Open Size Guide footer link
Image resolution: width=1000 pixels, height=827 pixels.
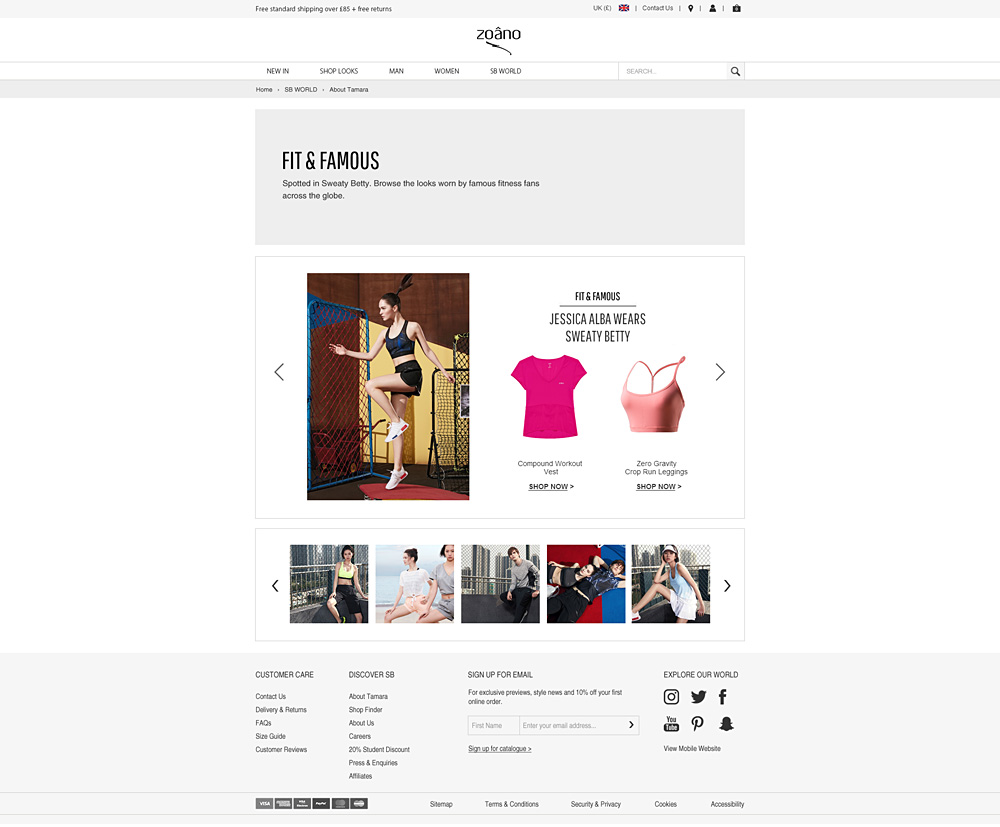[x=270, y=736]
